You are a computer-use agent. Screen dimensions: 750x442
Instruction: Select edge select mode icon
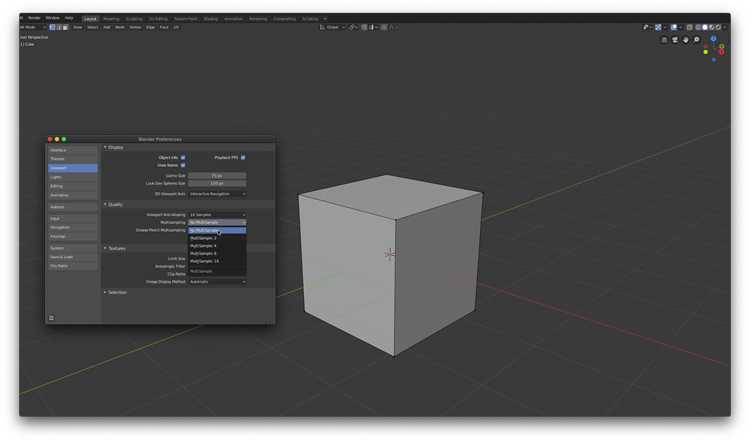59,27
